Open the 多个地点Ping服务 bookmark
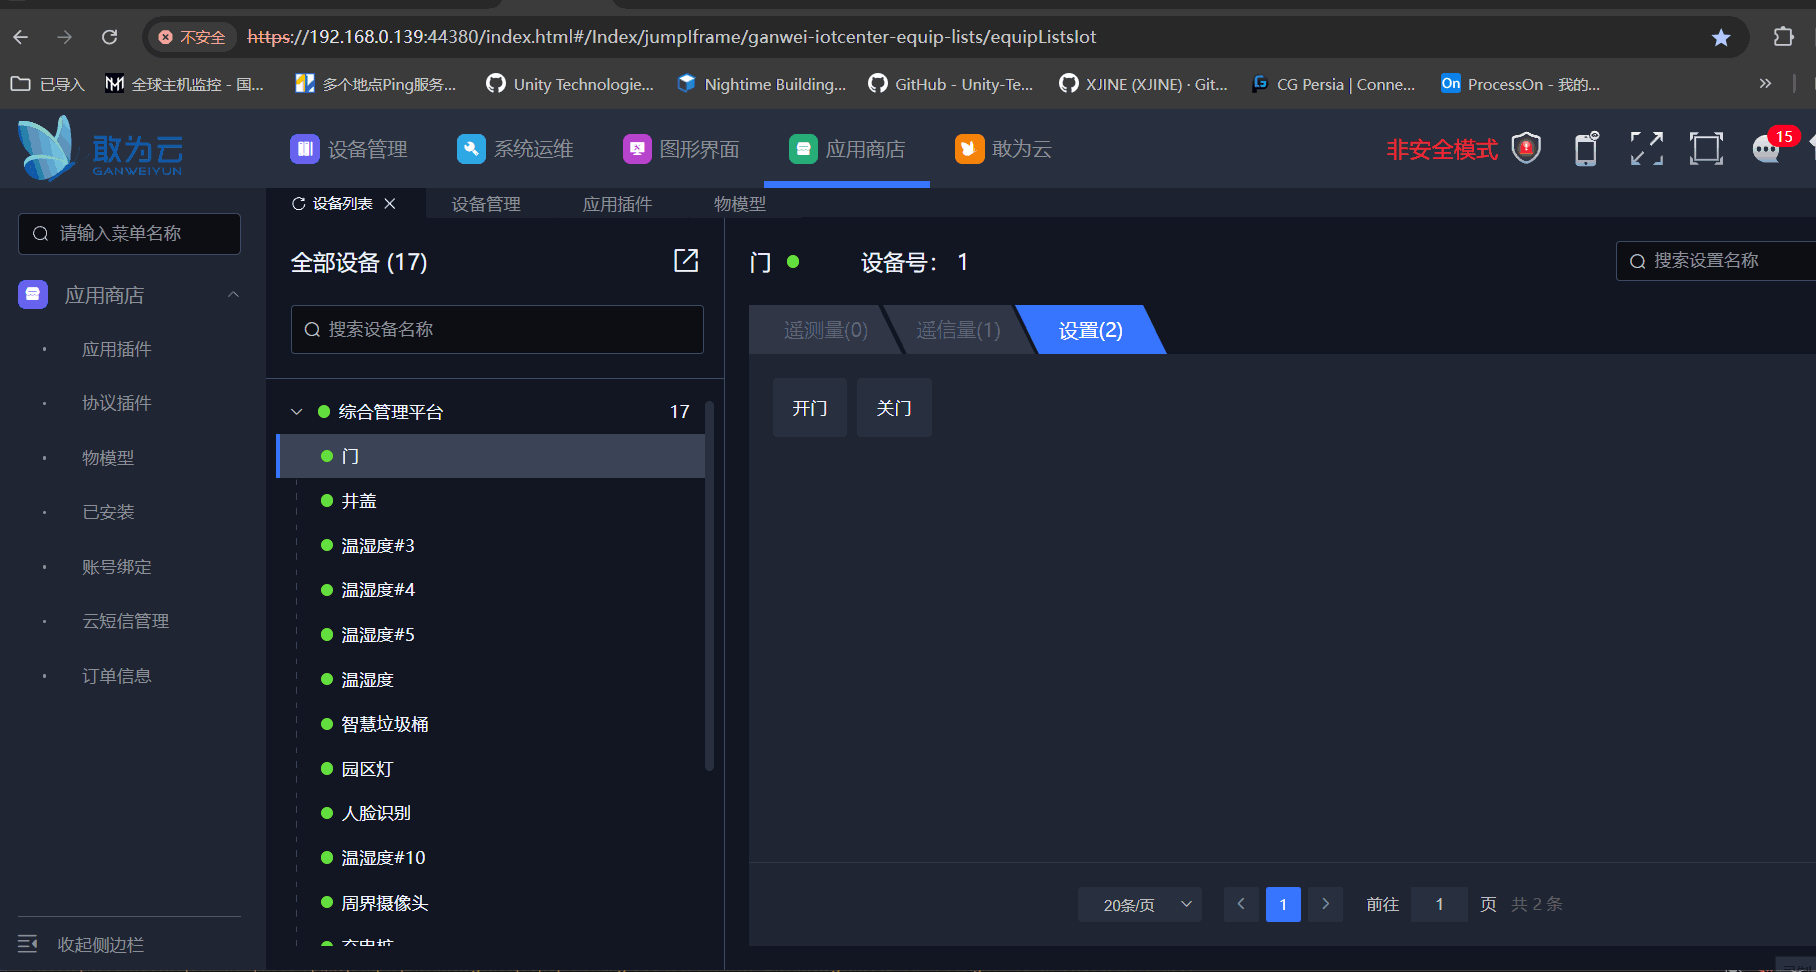 (x=376, y=84)
